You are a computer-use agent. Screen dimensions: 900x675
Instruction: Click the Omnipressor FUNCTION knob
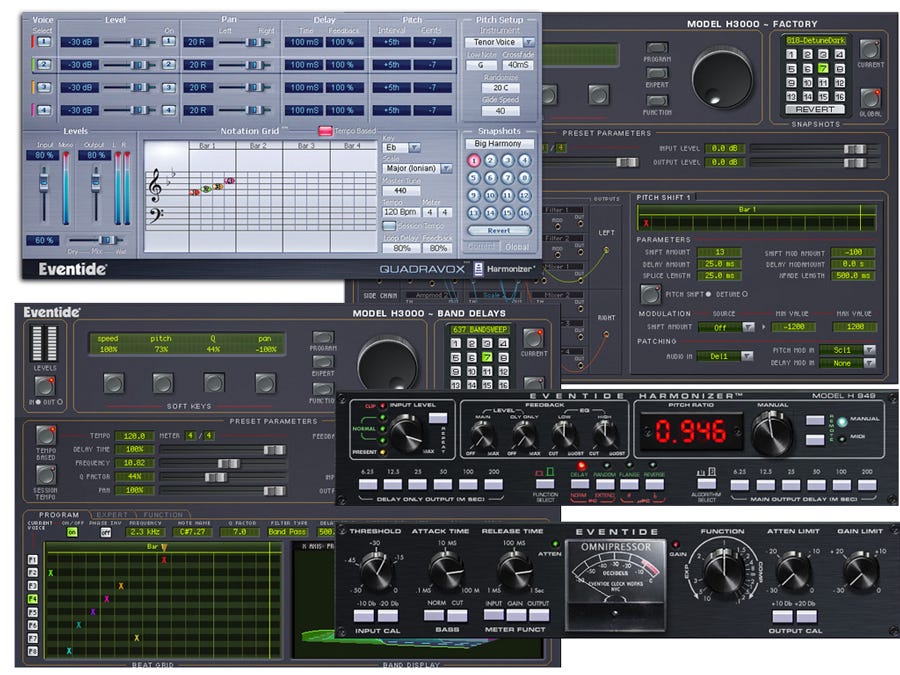[722, 572]
